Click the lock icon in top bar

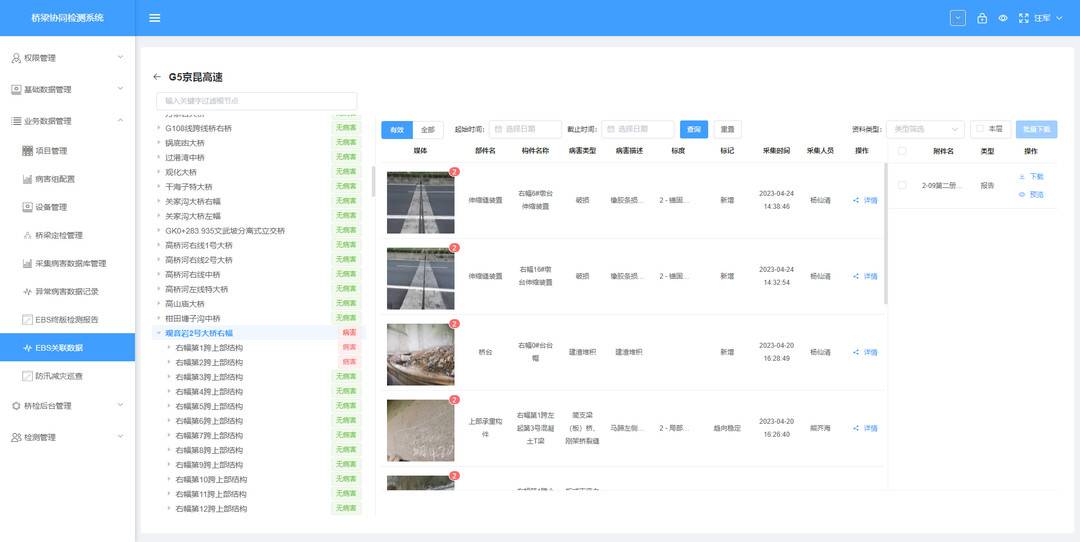(x=982, y=18)
